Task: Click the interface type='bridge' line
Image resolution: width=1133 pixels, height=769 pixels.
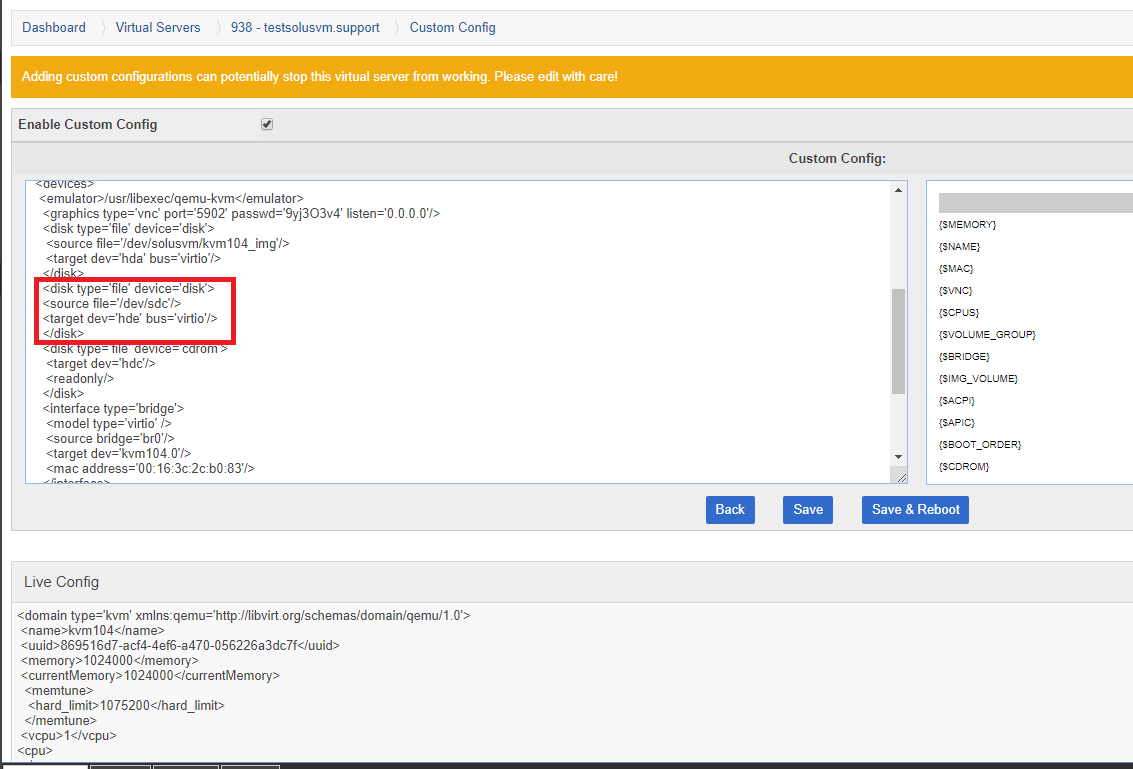Action: tap(113, 408)
